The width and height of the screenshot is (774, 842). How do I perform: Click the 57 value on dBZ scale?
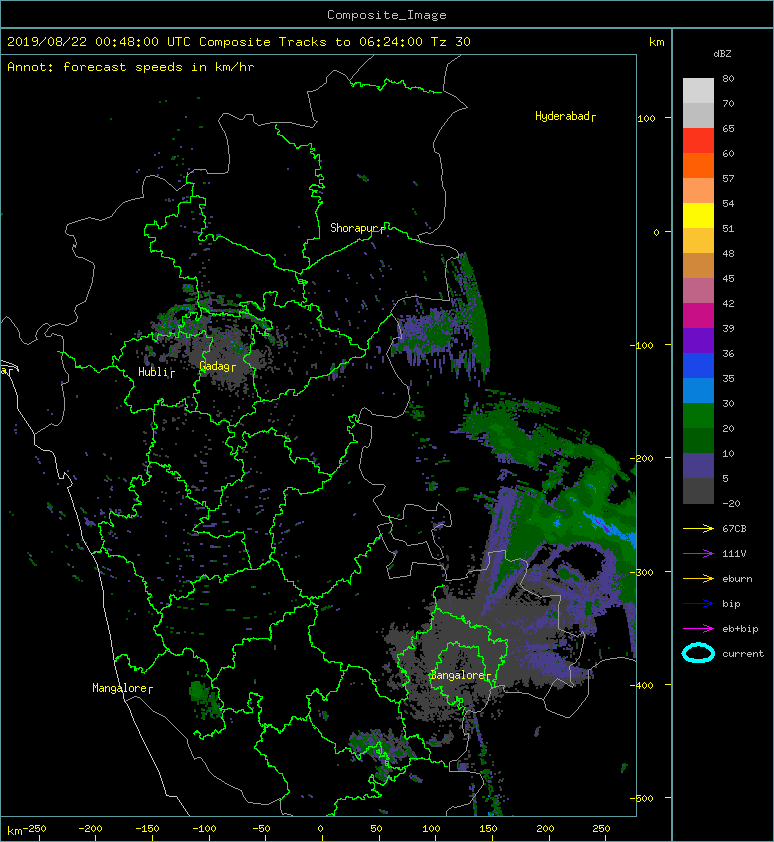pos(728,179)
